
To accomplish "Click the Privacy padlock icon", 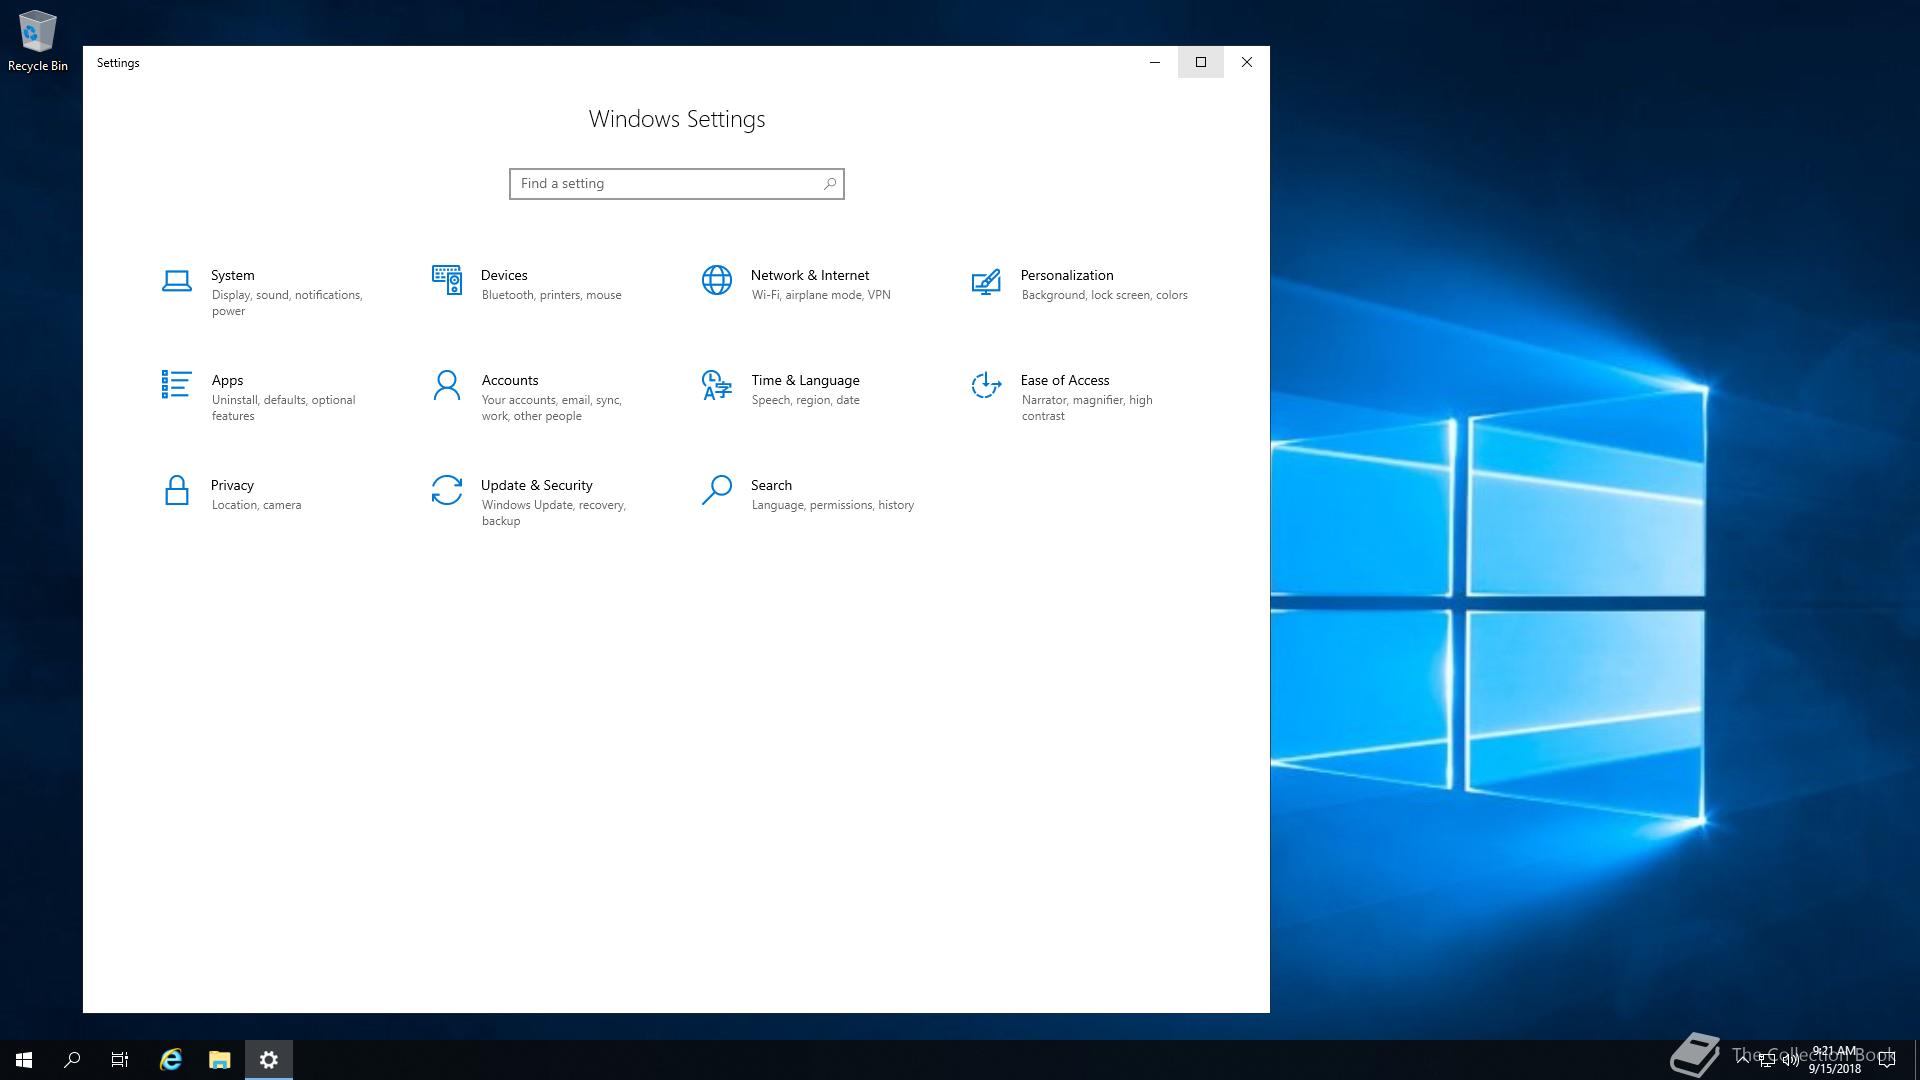I will [x=177, y=490].
